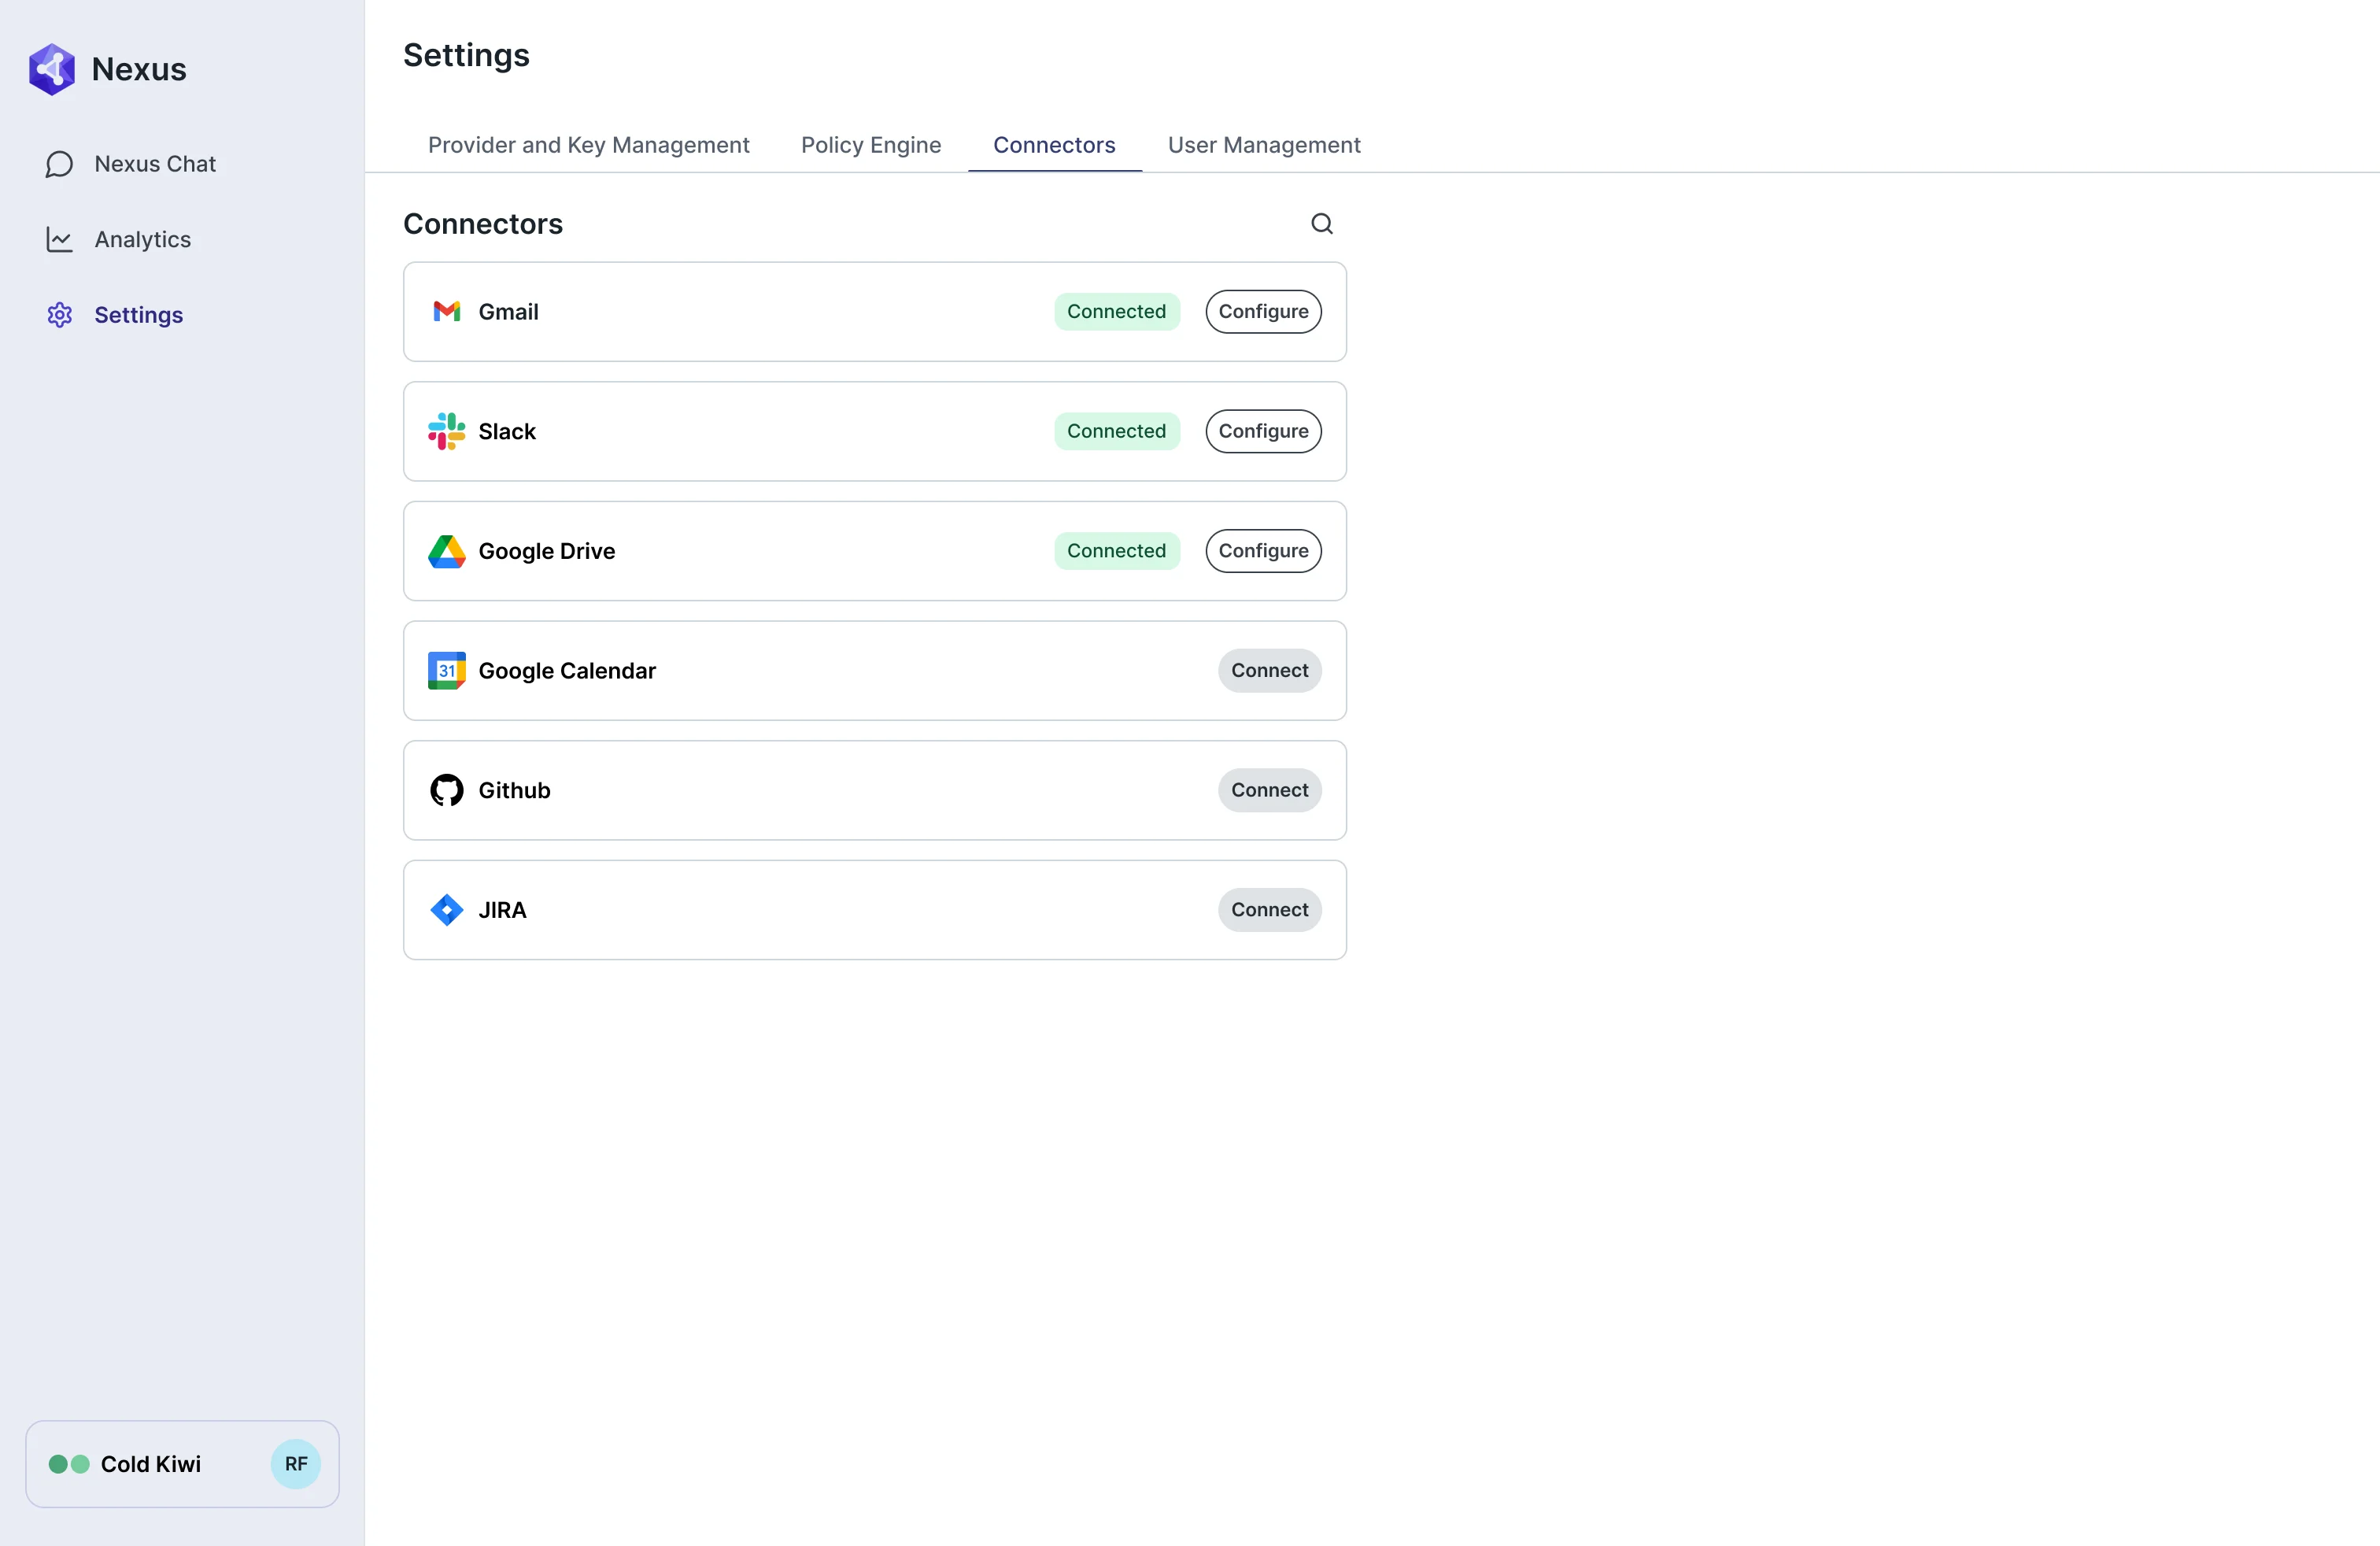Image resolution: width=2380 pixels, height=1546 pixels.
Task: Click the green status dots beside Cold Kiwi
Action: click(69, 1464)
